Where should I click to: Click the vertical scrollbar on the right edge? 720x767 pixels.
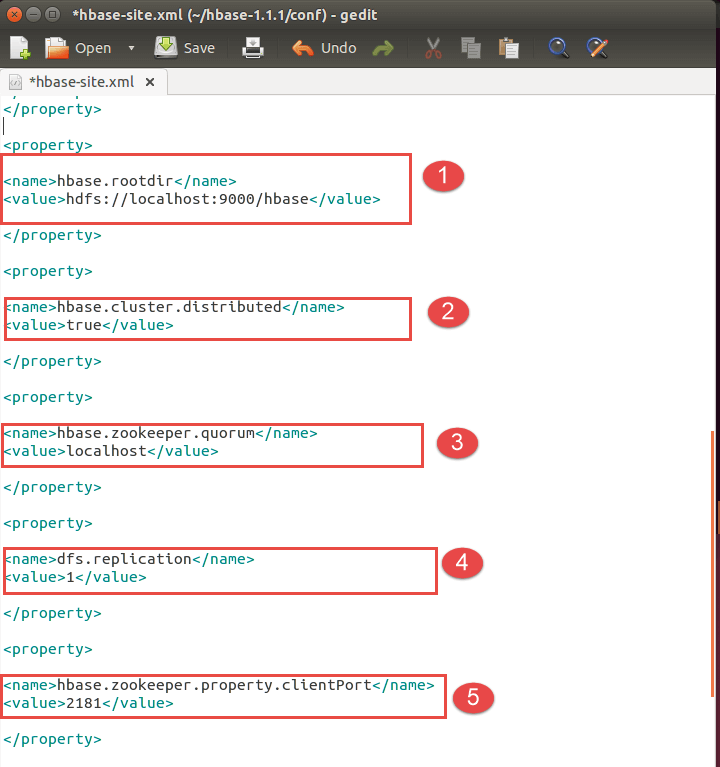[714, 560]
